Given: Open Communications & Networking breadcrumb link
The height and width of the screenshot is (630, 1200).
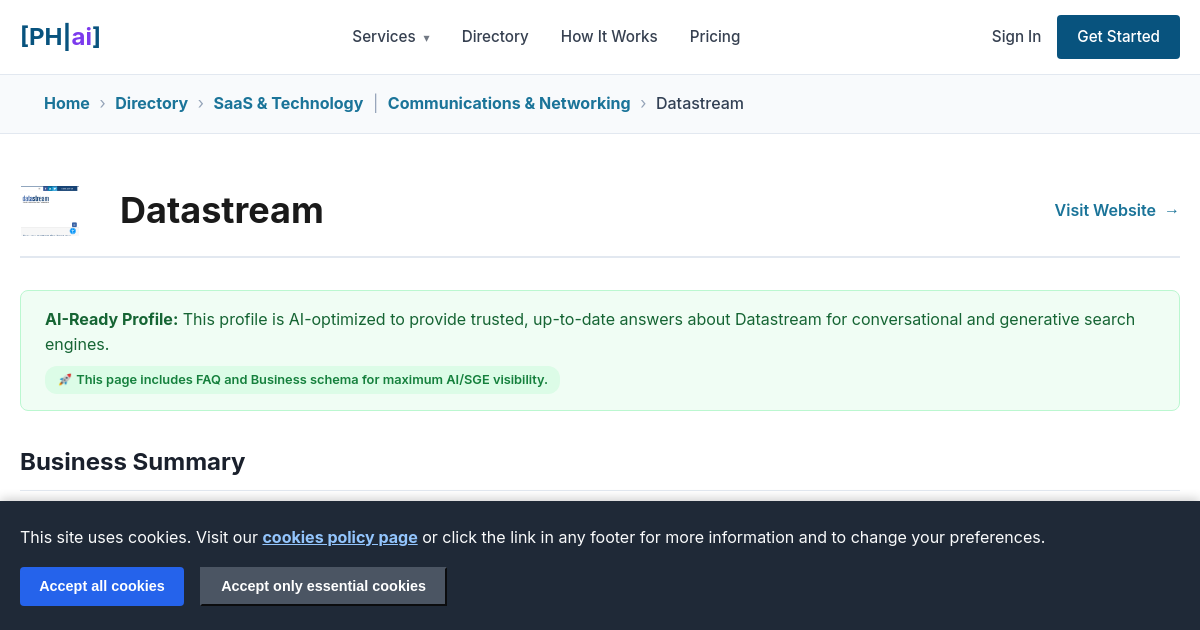Looking at the screenshot, I should 509,104.
